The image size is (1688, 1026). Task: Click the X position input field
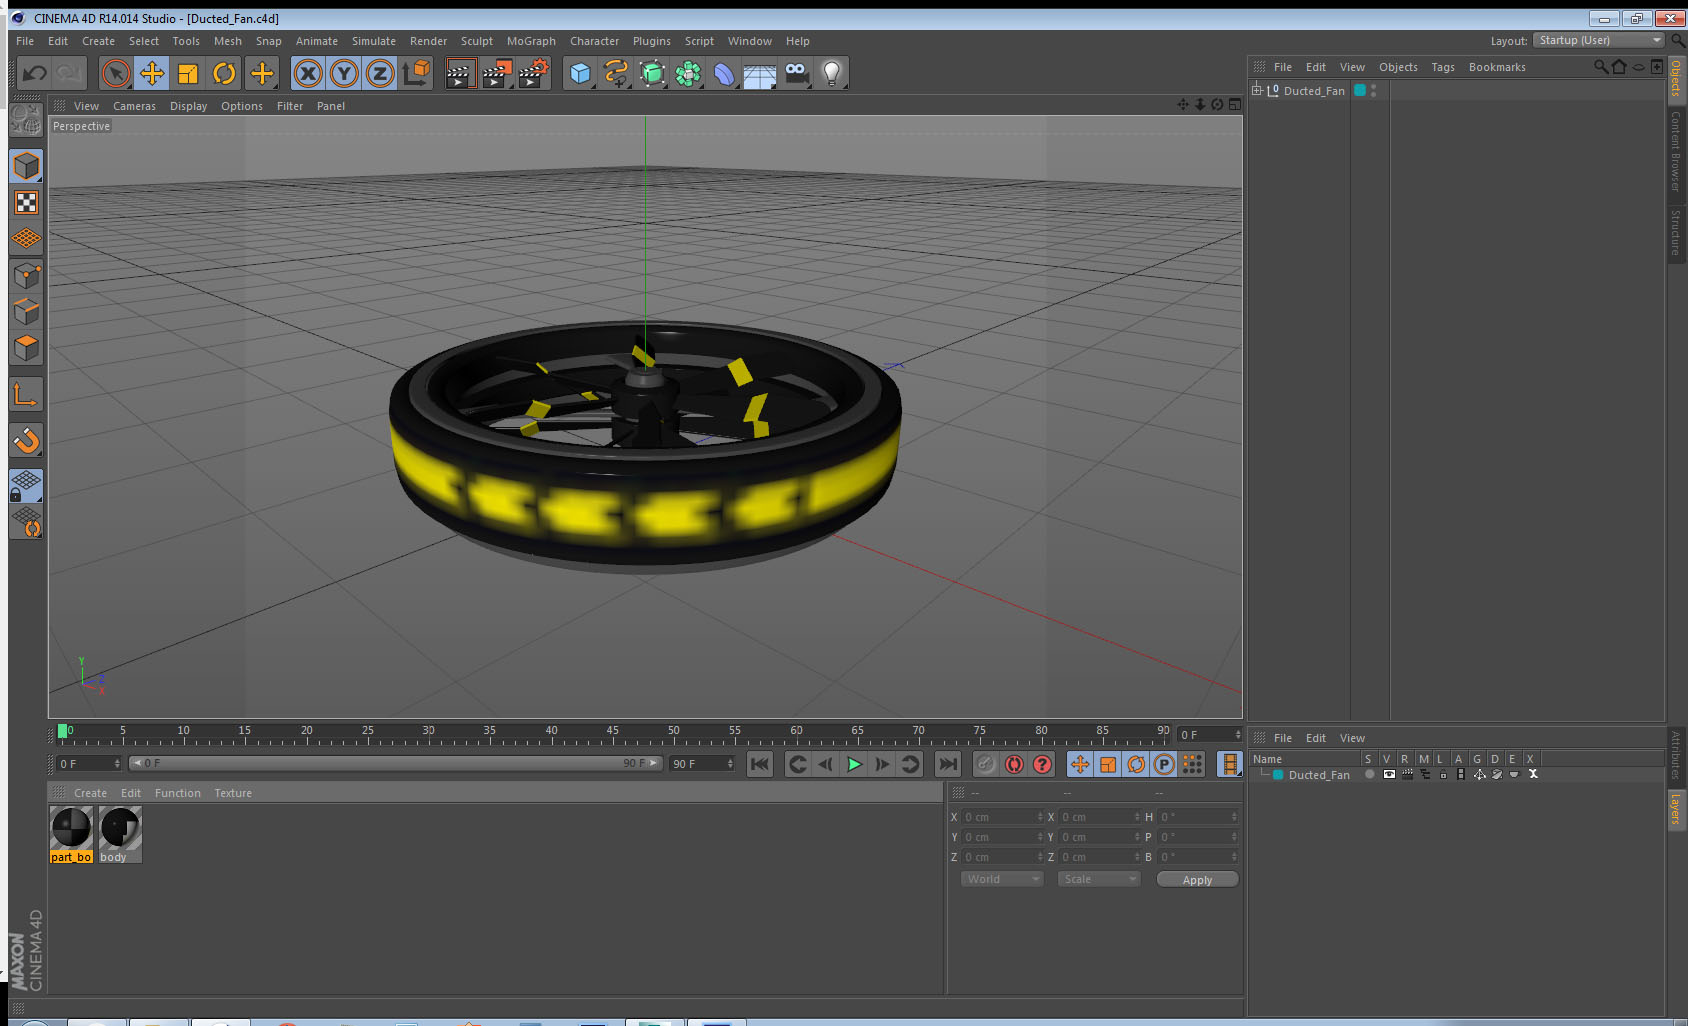click(1003, 817)
